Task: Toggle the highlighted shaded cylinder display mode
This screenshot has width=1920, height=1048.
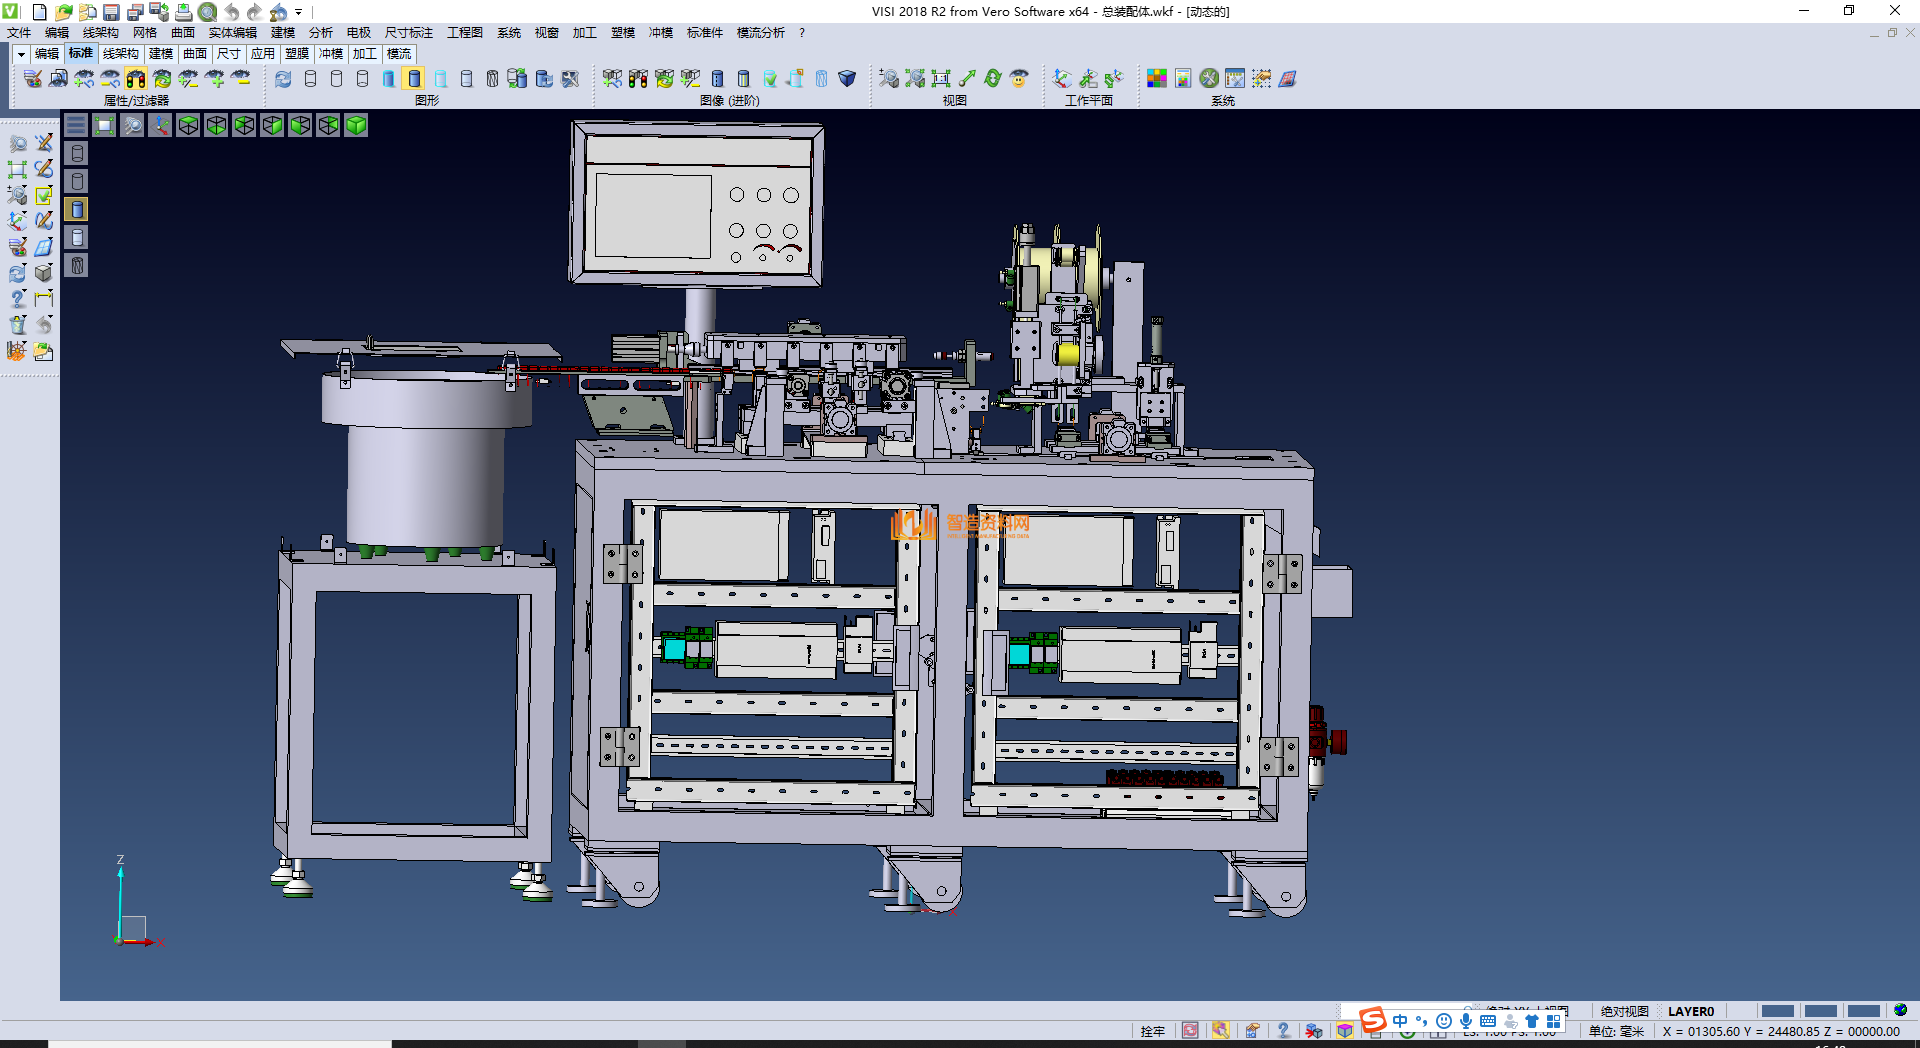Action: [414, 79]
